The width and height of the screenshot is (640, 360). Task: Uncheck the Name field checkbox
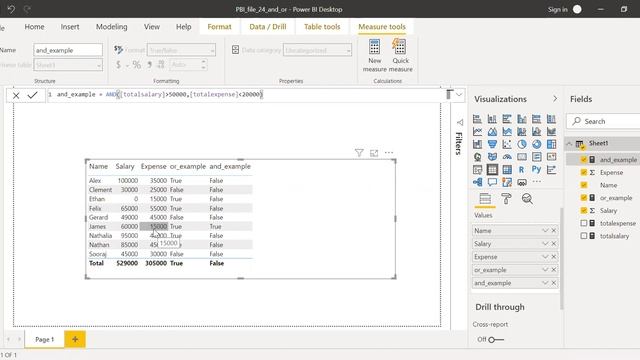[584, 185]
